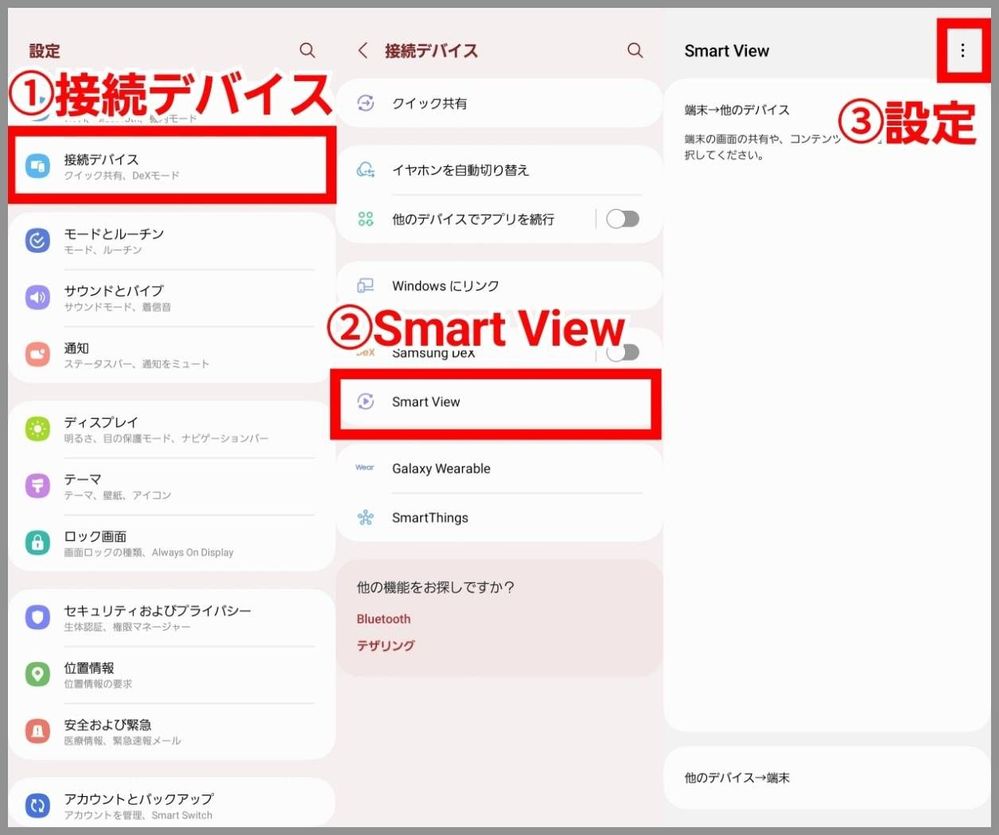999x835 pixels.
Task: Tap the アカウントとバックアップ sync icon
Action: coord(38,806)
